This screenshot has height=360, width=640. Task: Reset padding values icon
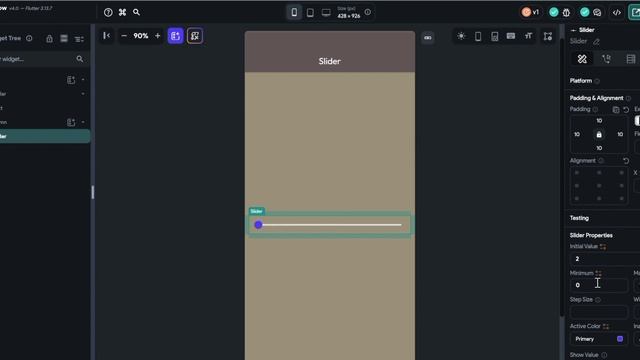tap(626, 110)
